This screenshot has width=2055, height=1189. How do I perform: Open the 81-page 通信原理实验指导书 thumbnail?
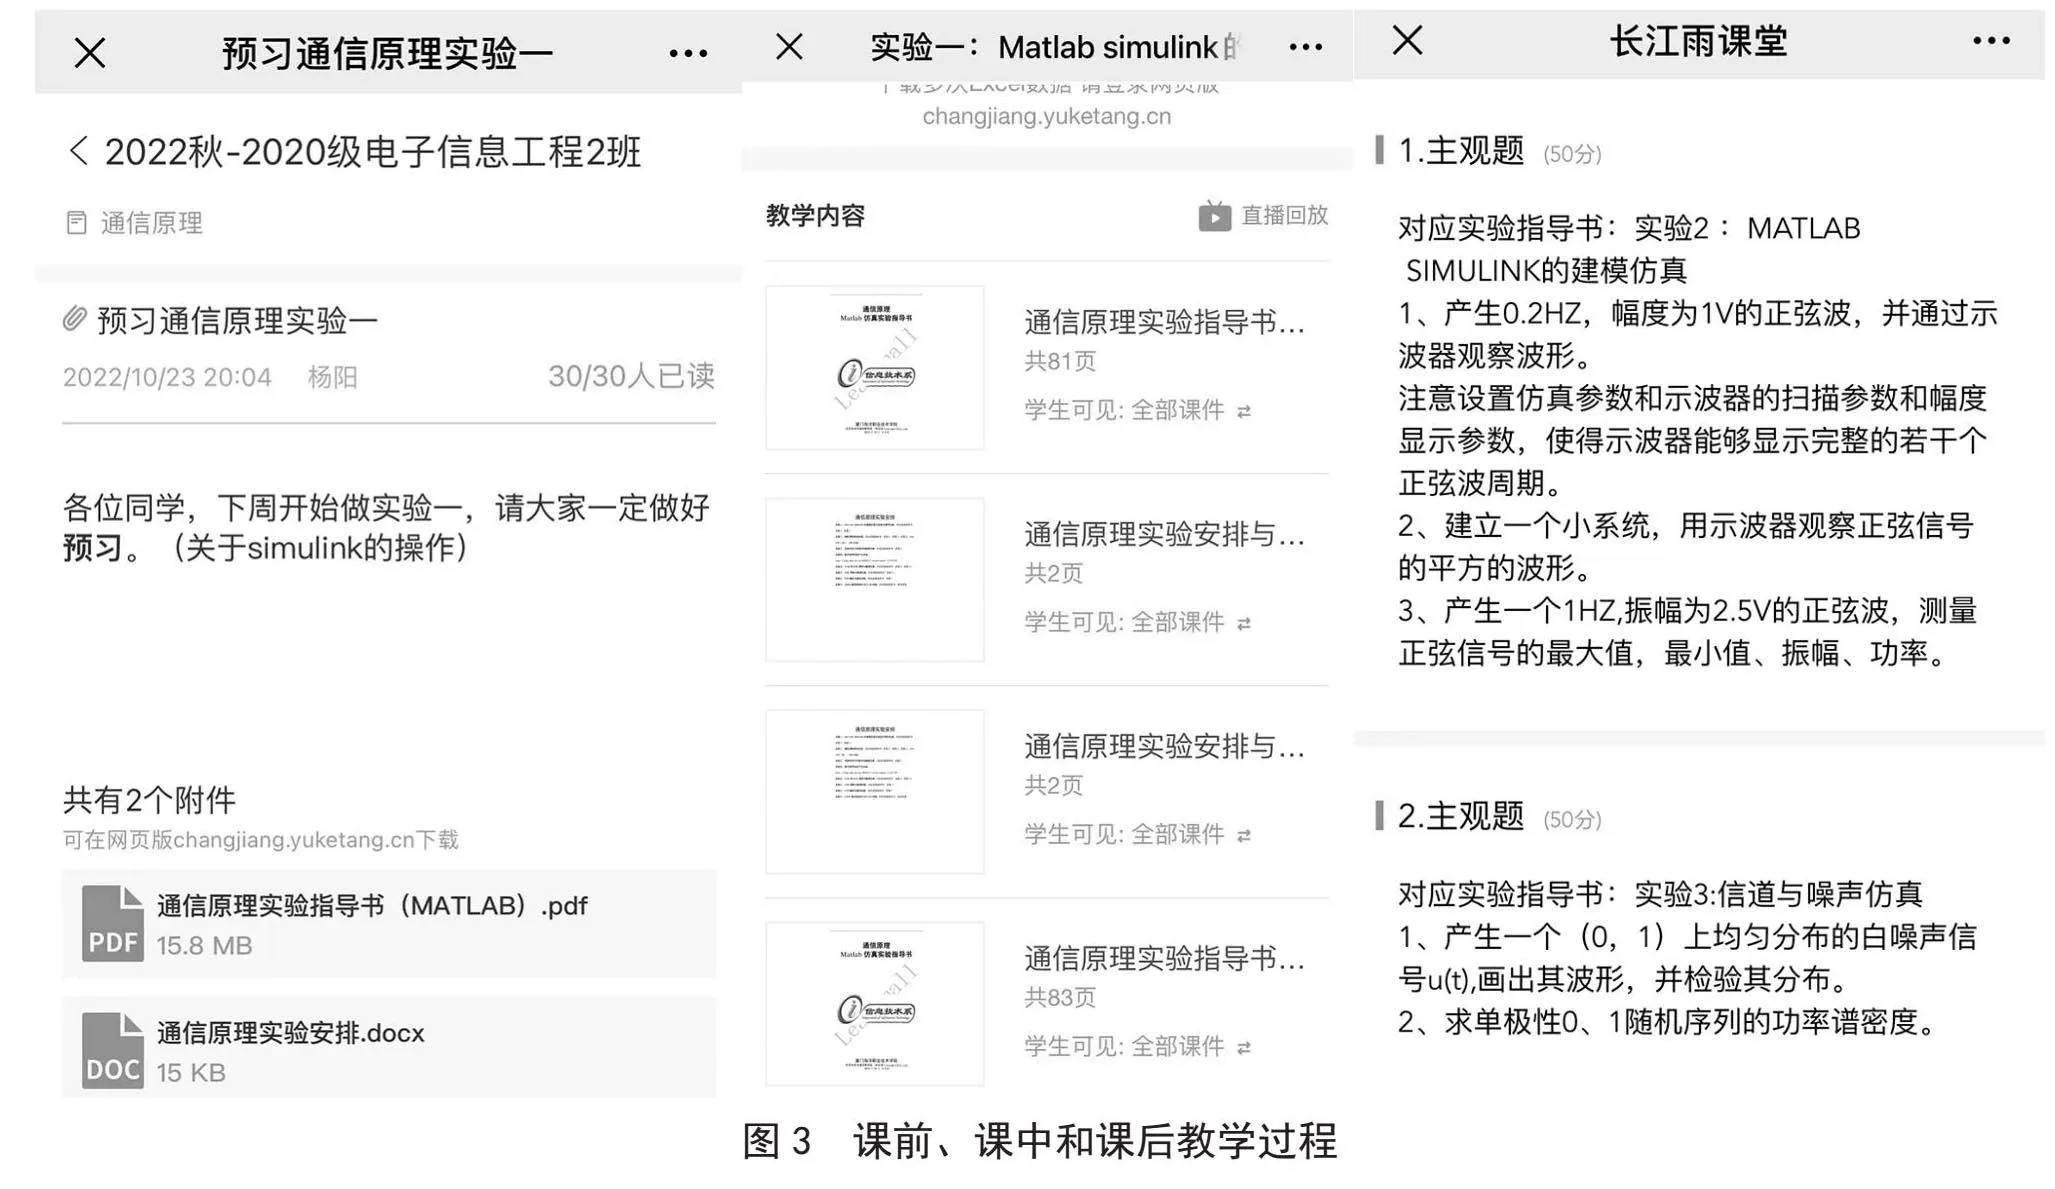click(x=875, y=367)
